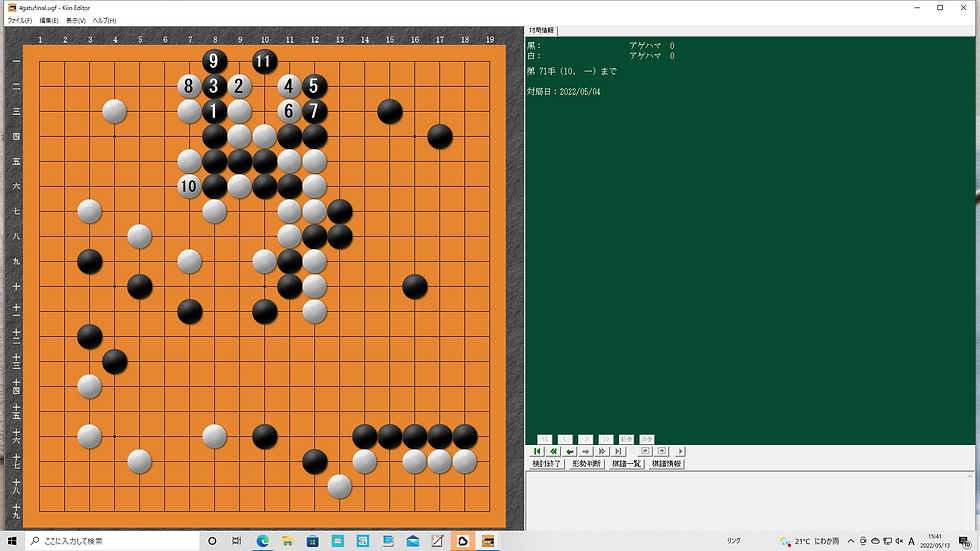
Task: Click black stone numbered 9
Action: click(x=214, y=61)
